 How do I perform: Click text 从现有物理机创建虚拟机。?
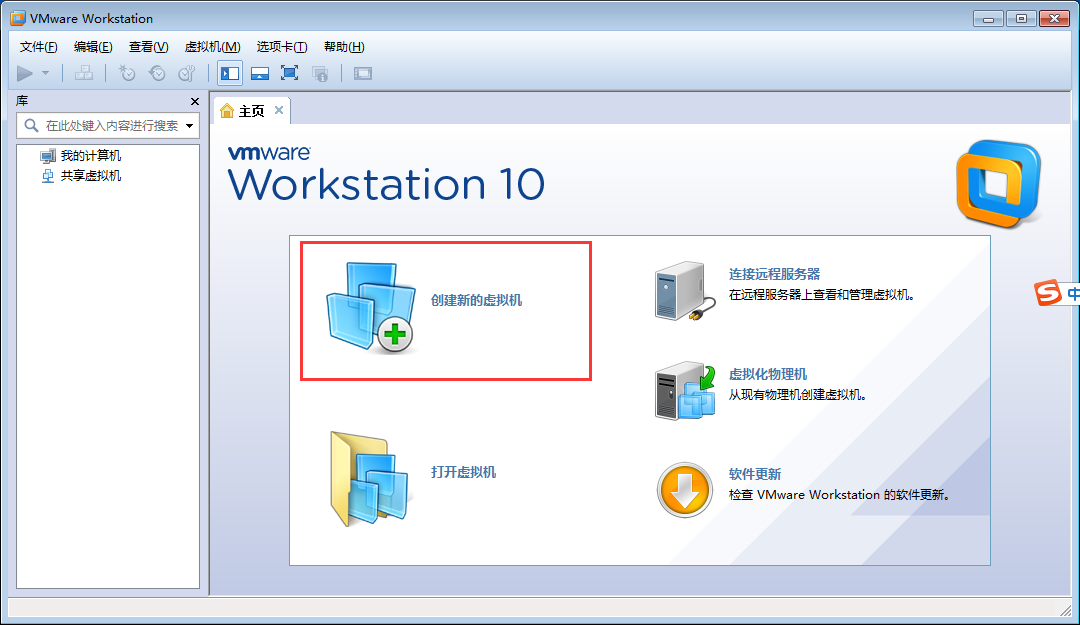(x=798, y=395)
